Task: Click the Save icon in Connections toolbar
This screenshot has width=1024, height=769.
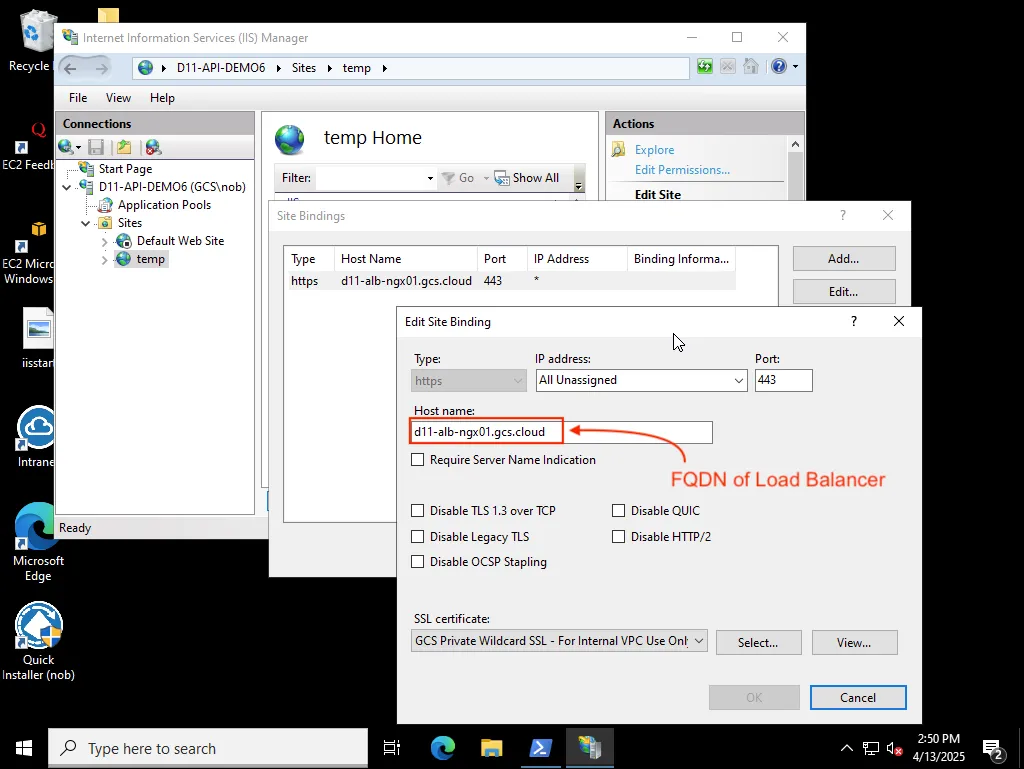Action: tap(96, 147)
